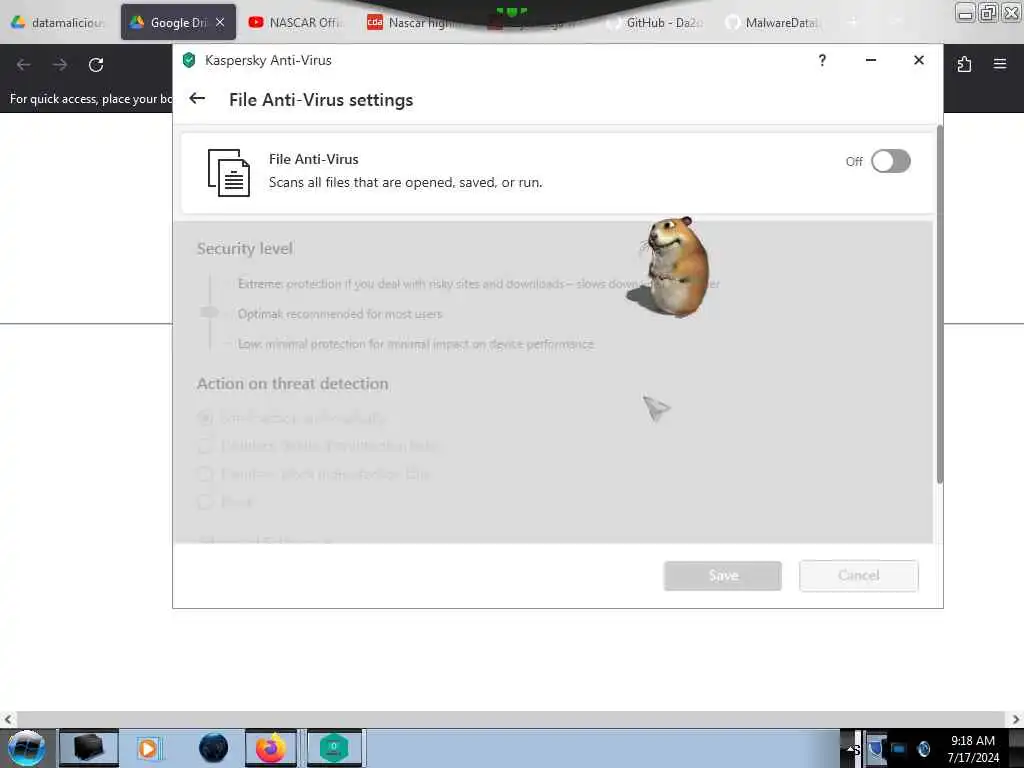
Task: Click the disabled Save button
Action: [x=722, y=575]
